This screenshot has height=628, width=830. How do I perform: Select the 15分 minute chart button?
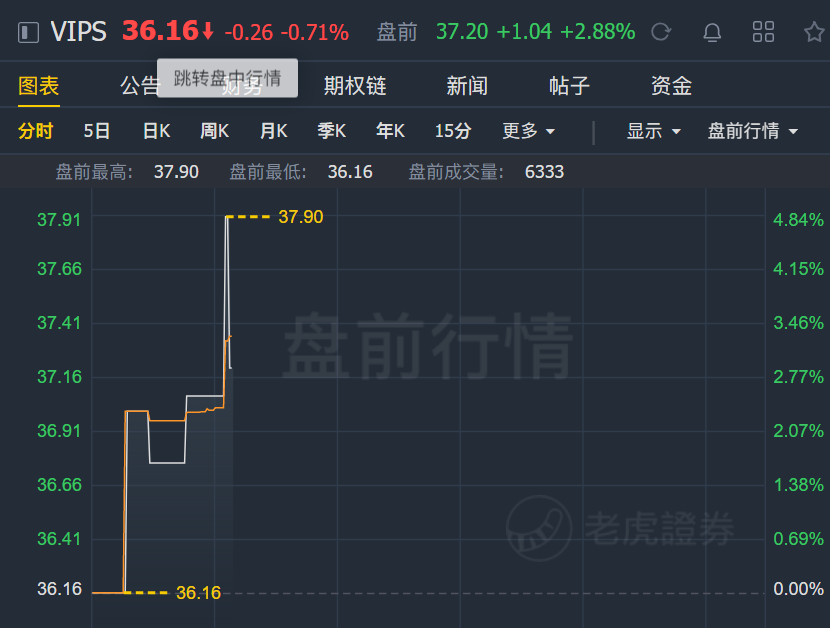[453, 130]
